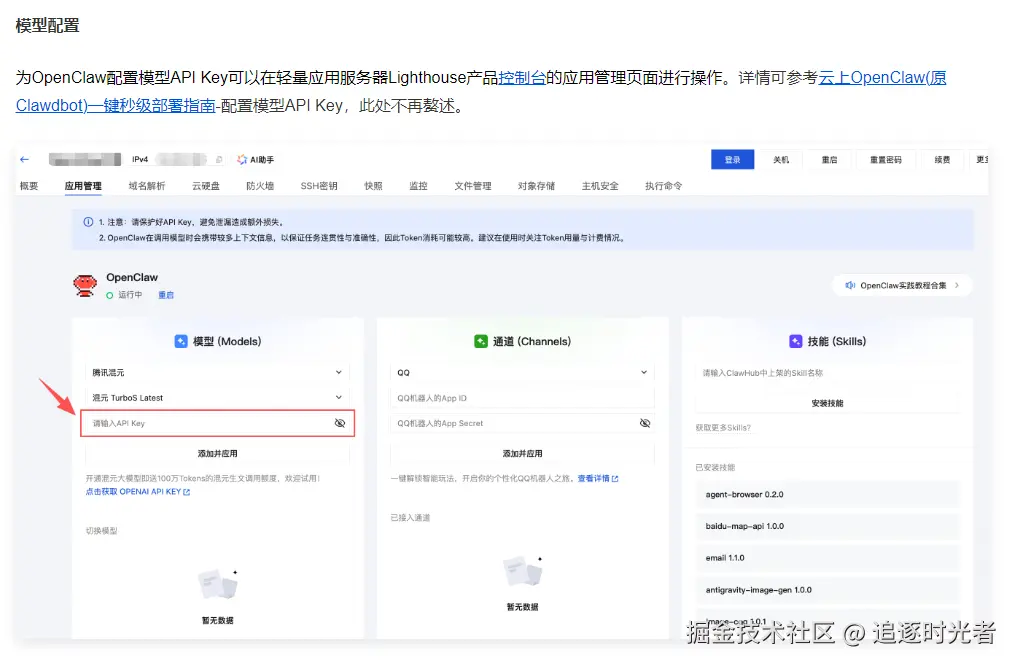Open the 主机安全 tab
The image size is (1016, 666).
[x=599, y=186]
